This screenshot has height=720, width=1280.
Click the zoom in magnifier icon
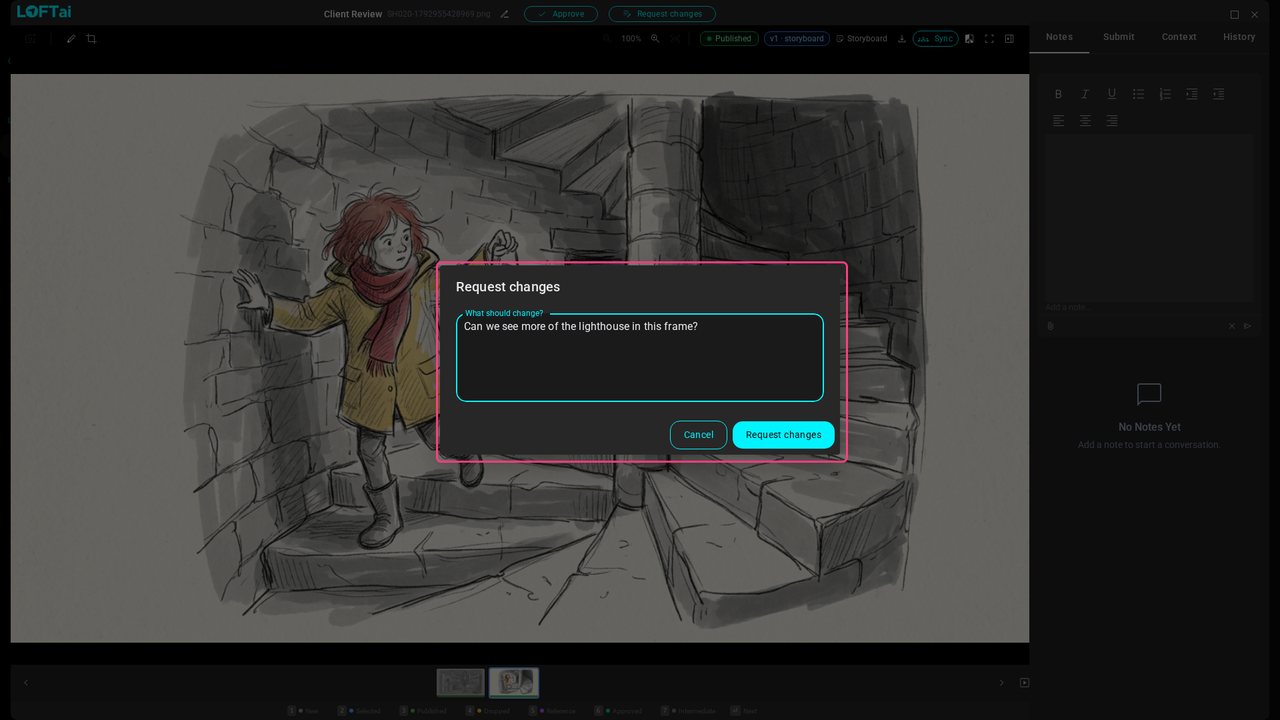(655, 39)
